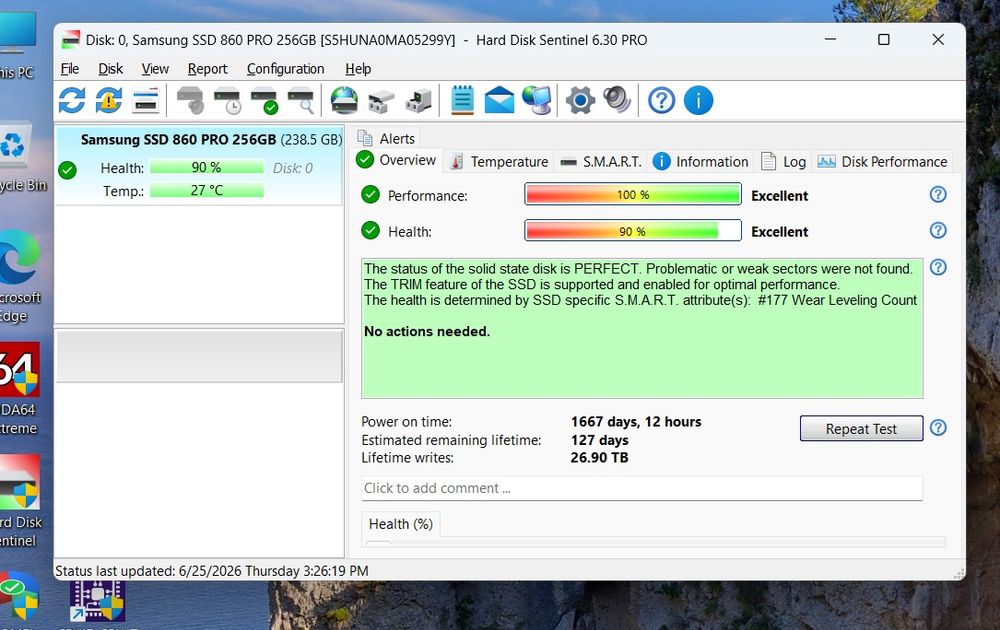Click the Microsoft Edge desktop icon
Viewport: 1000px width, 630px height.
[x=20, y=277]
